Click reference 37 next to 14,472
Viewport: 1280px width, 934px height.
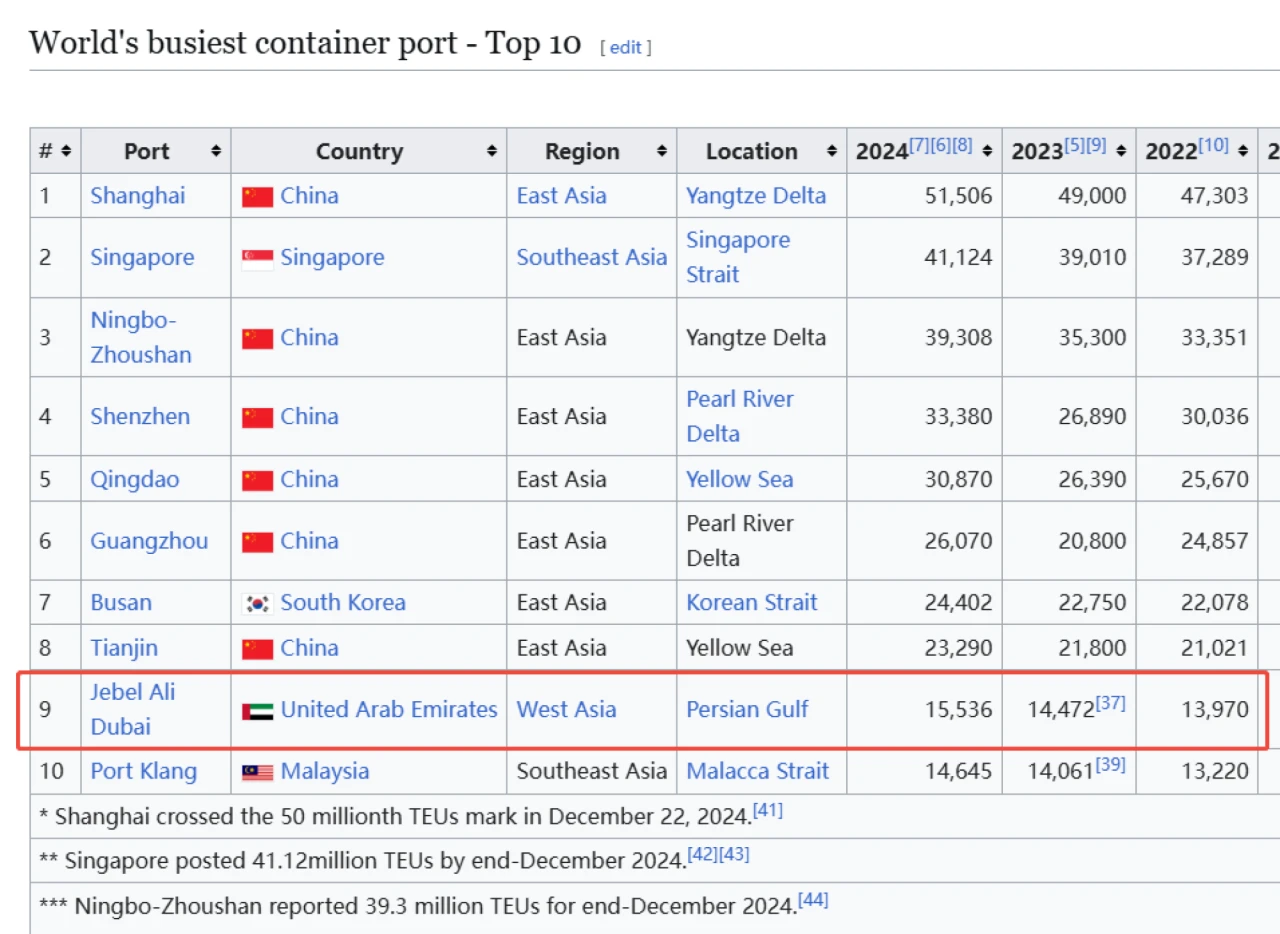(x=1110, y=703)
